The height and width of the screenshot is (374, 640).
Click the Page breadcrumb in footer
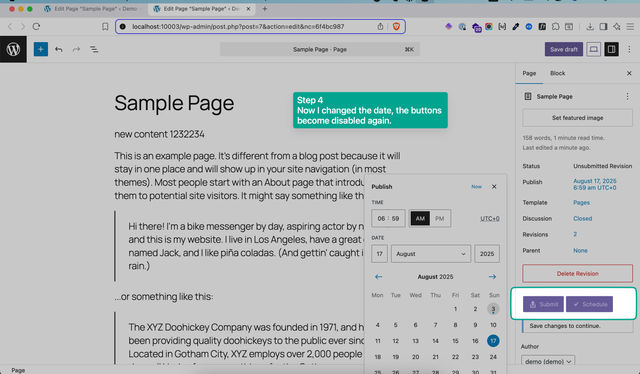tap(18, 370)
